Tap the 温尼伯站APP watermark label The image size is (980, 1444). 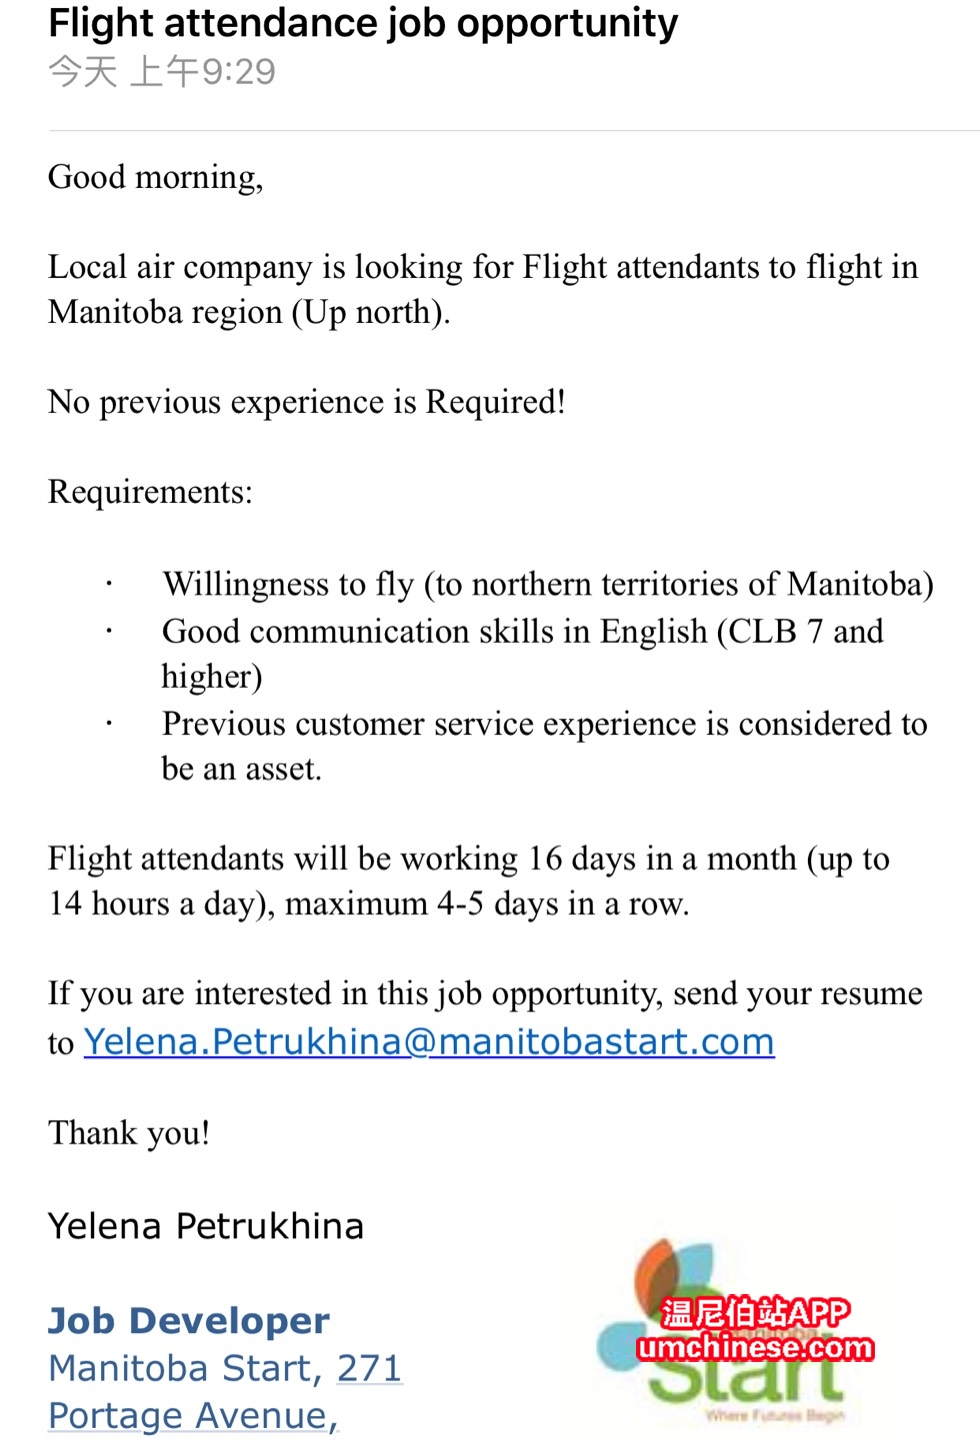tap(755, 1312)
